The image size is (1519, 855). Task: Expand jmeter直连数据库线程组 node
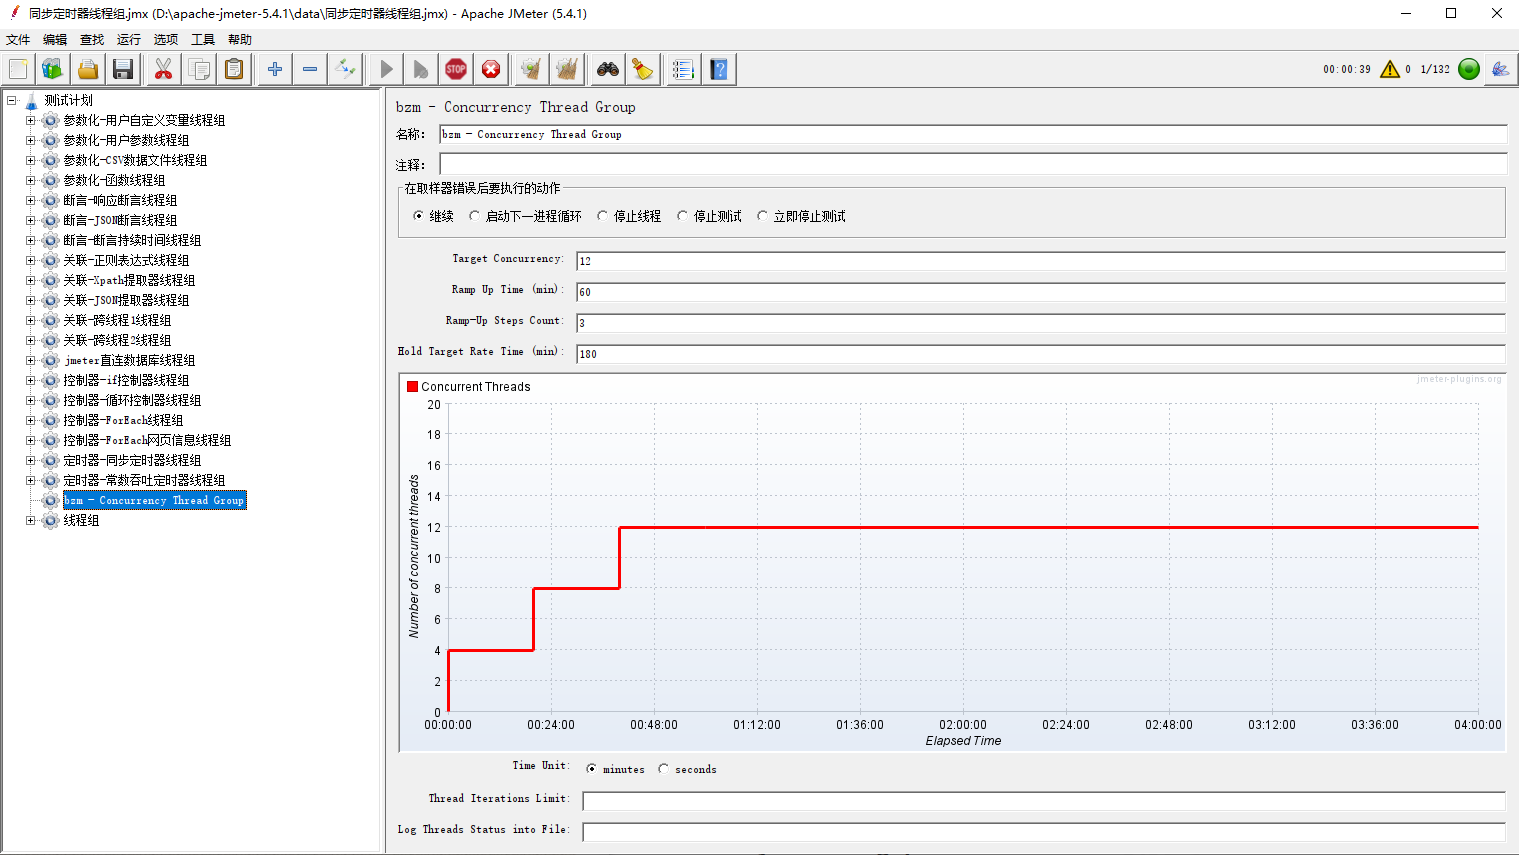tap(31, 360)
